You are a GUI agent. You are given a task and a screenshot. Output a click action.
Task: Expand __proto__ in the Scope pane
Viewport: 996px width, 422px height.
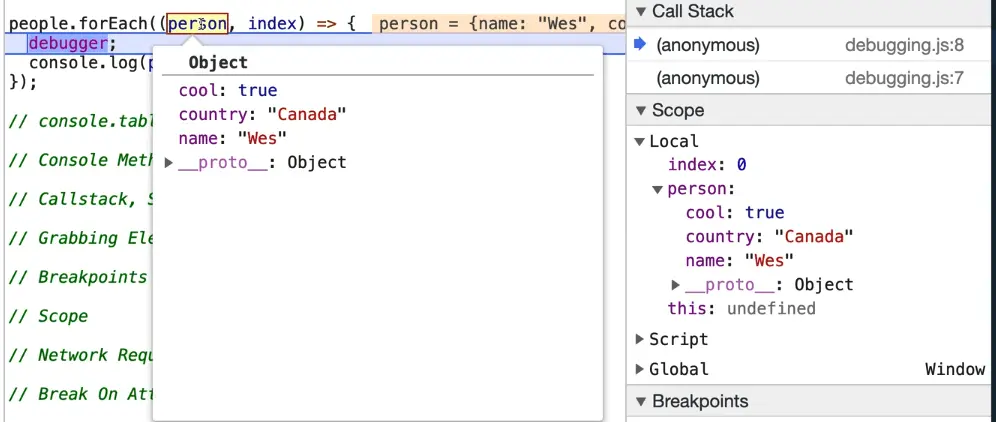click(x=676, y=285)
